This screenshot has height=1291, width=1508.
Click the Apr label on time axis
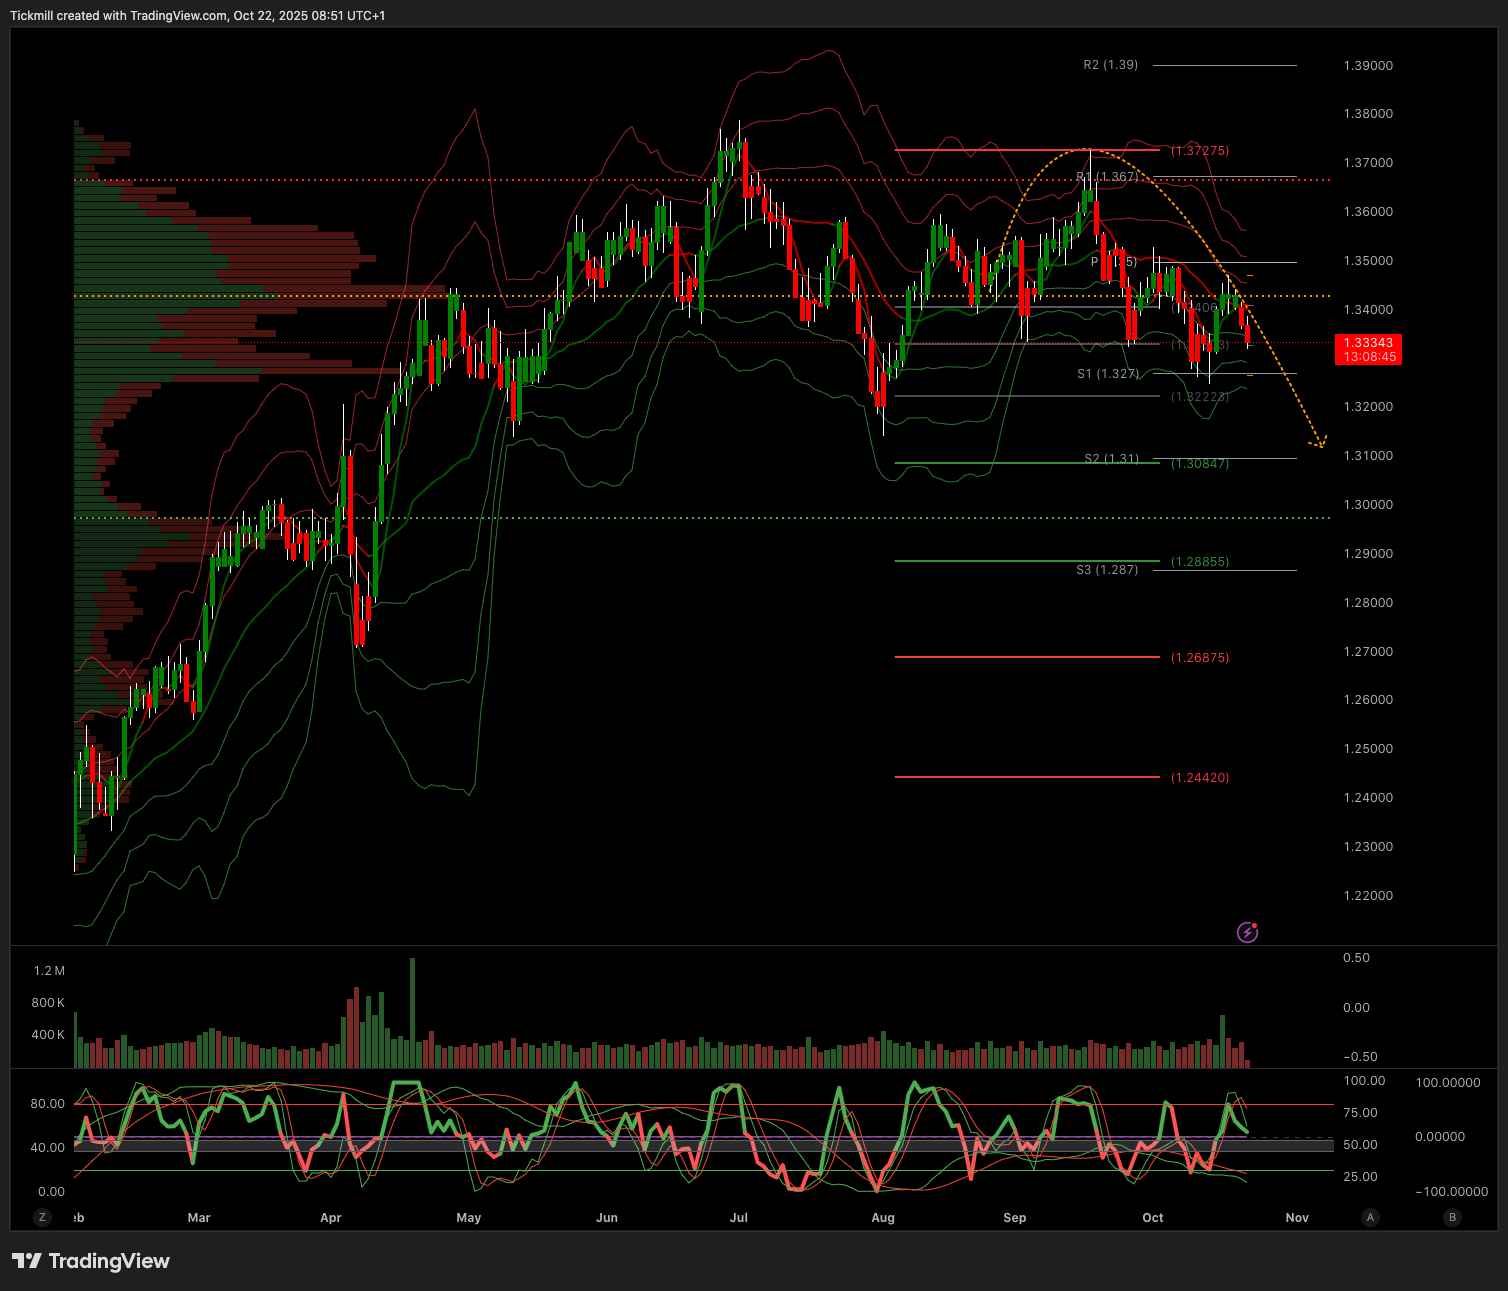coord(331,1218)
